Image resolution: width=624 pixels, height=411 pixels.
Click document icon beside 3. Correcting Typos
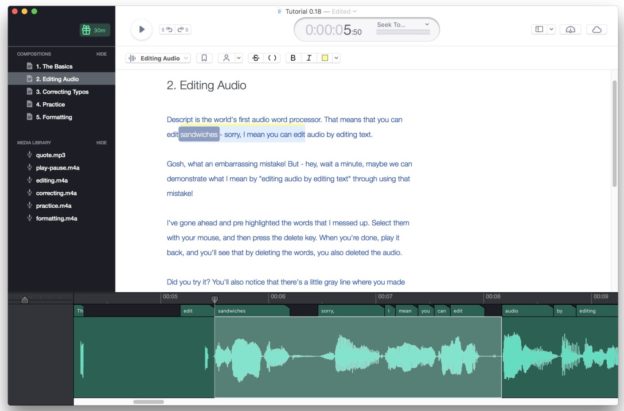tap(29, 92)
